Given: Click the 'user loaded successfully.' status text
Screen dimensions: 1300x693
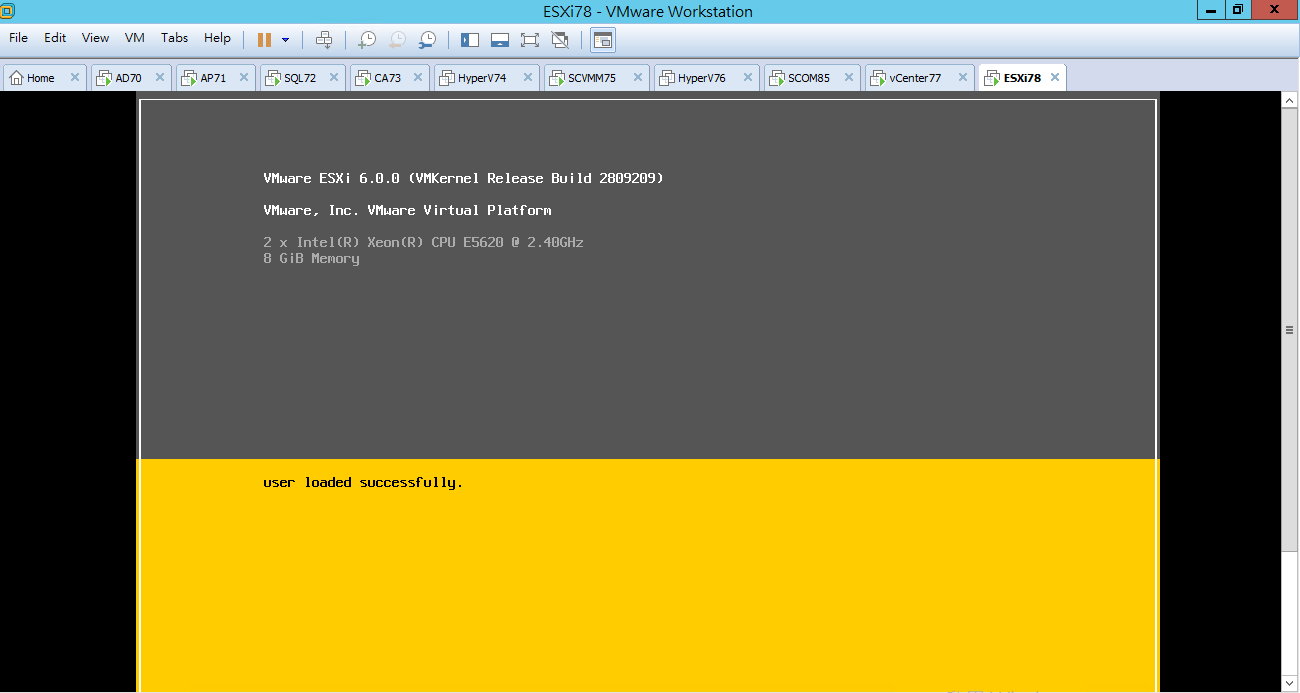Looking at the screenshot, I should pyautogui.click(x=363, y=483).
